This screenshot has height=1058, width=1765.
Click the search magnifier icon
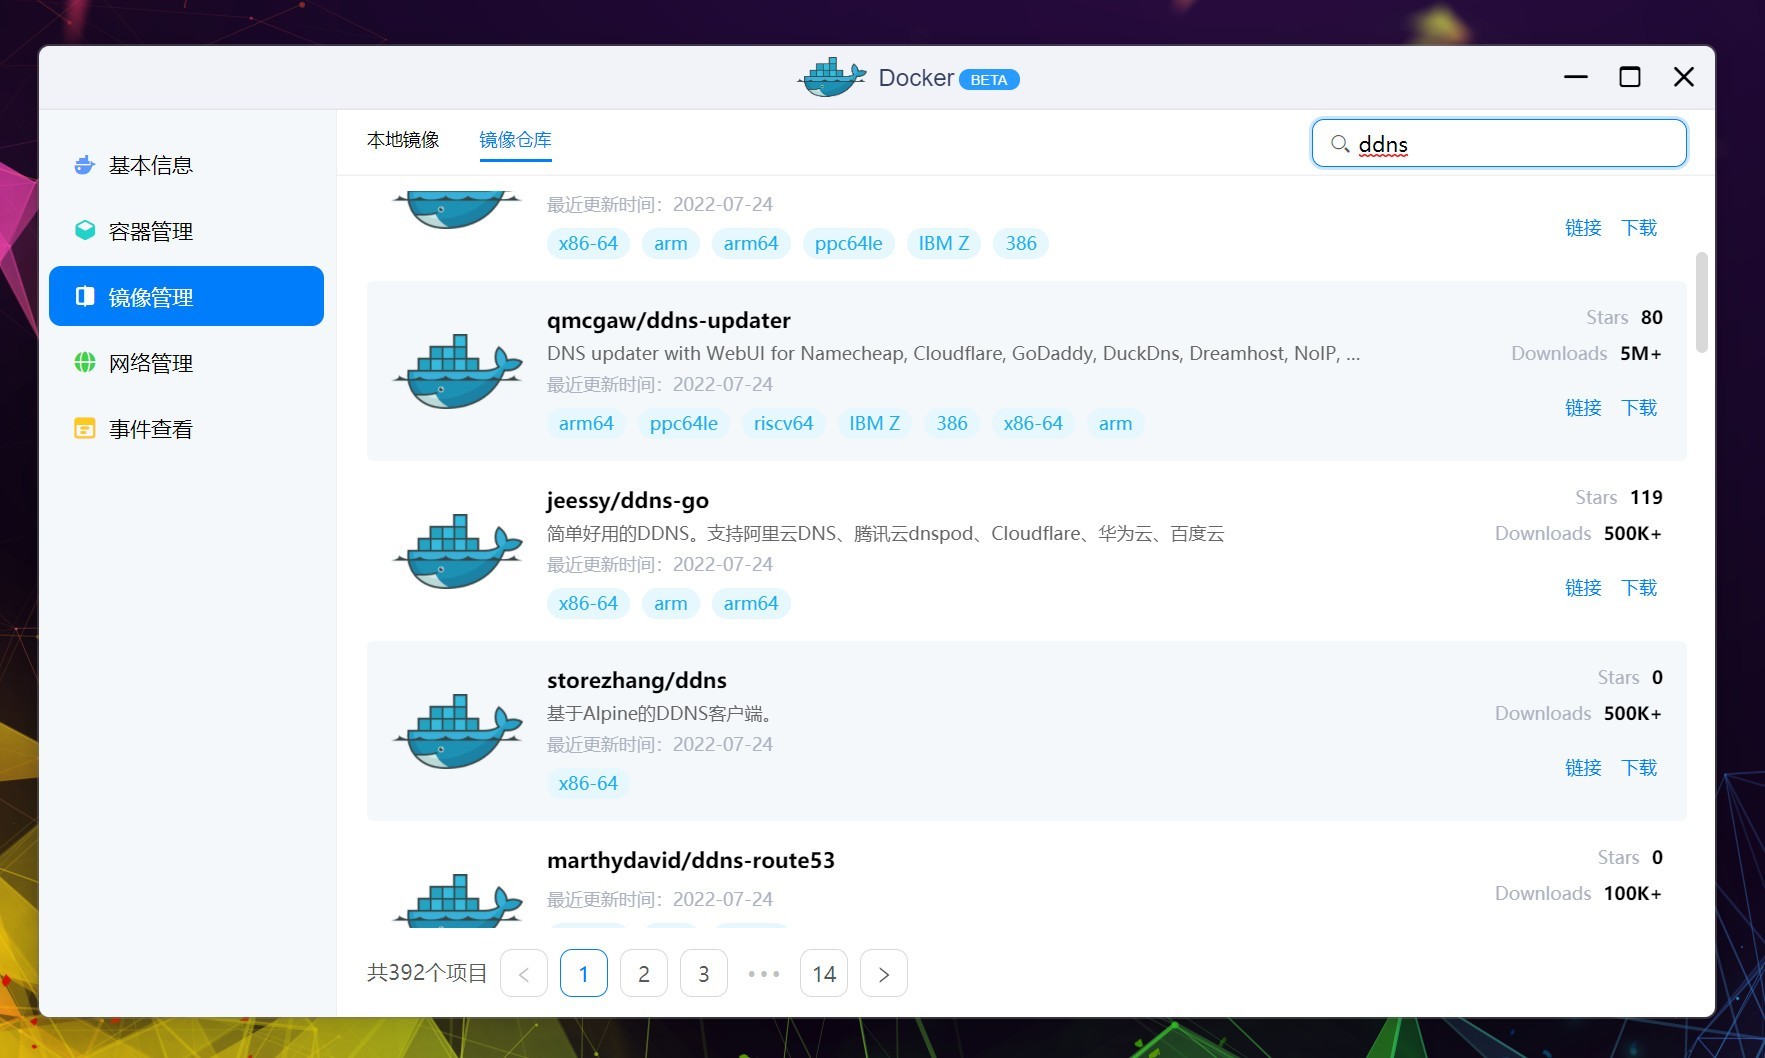(x=1339, y=144)
